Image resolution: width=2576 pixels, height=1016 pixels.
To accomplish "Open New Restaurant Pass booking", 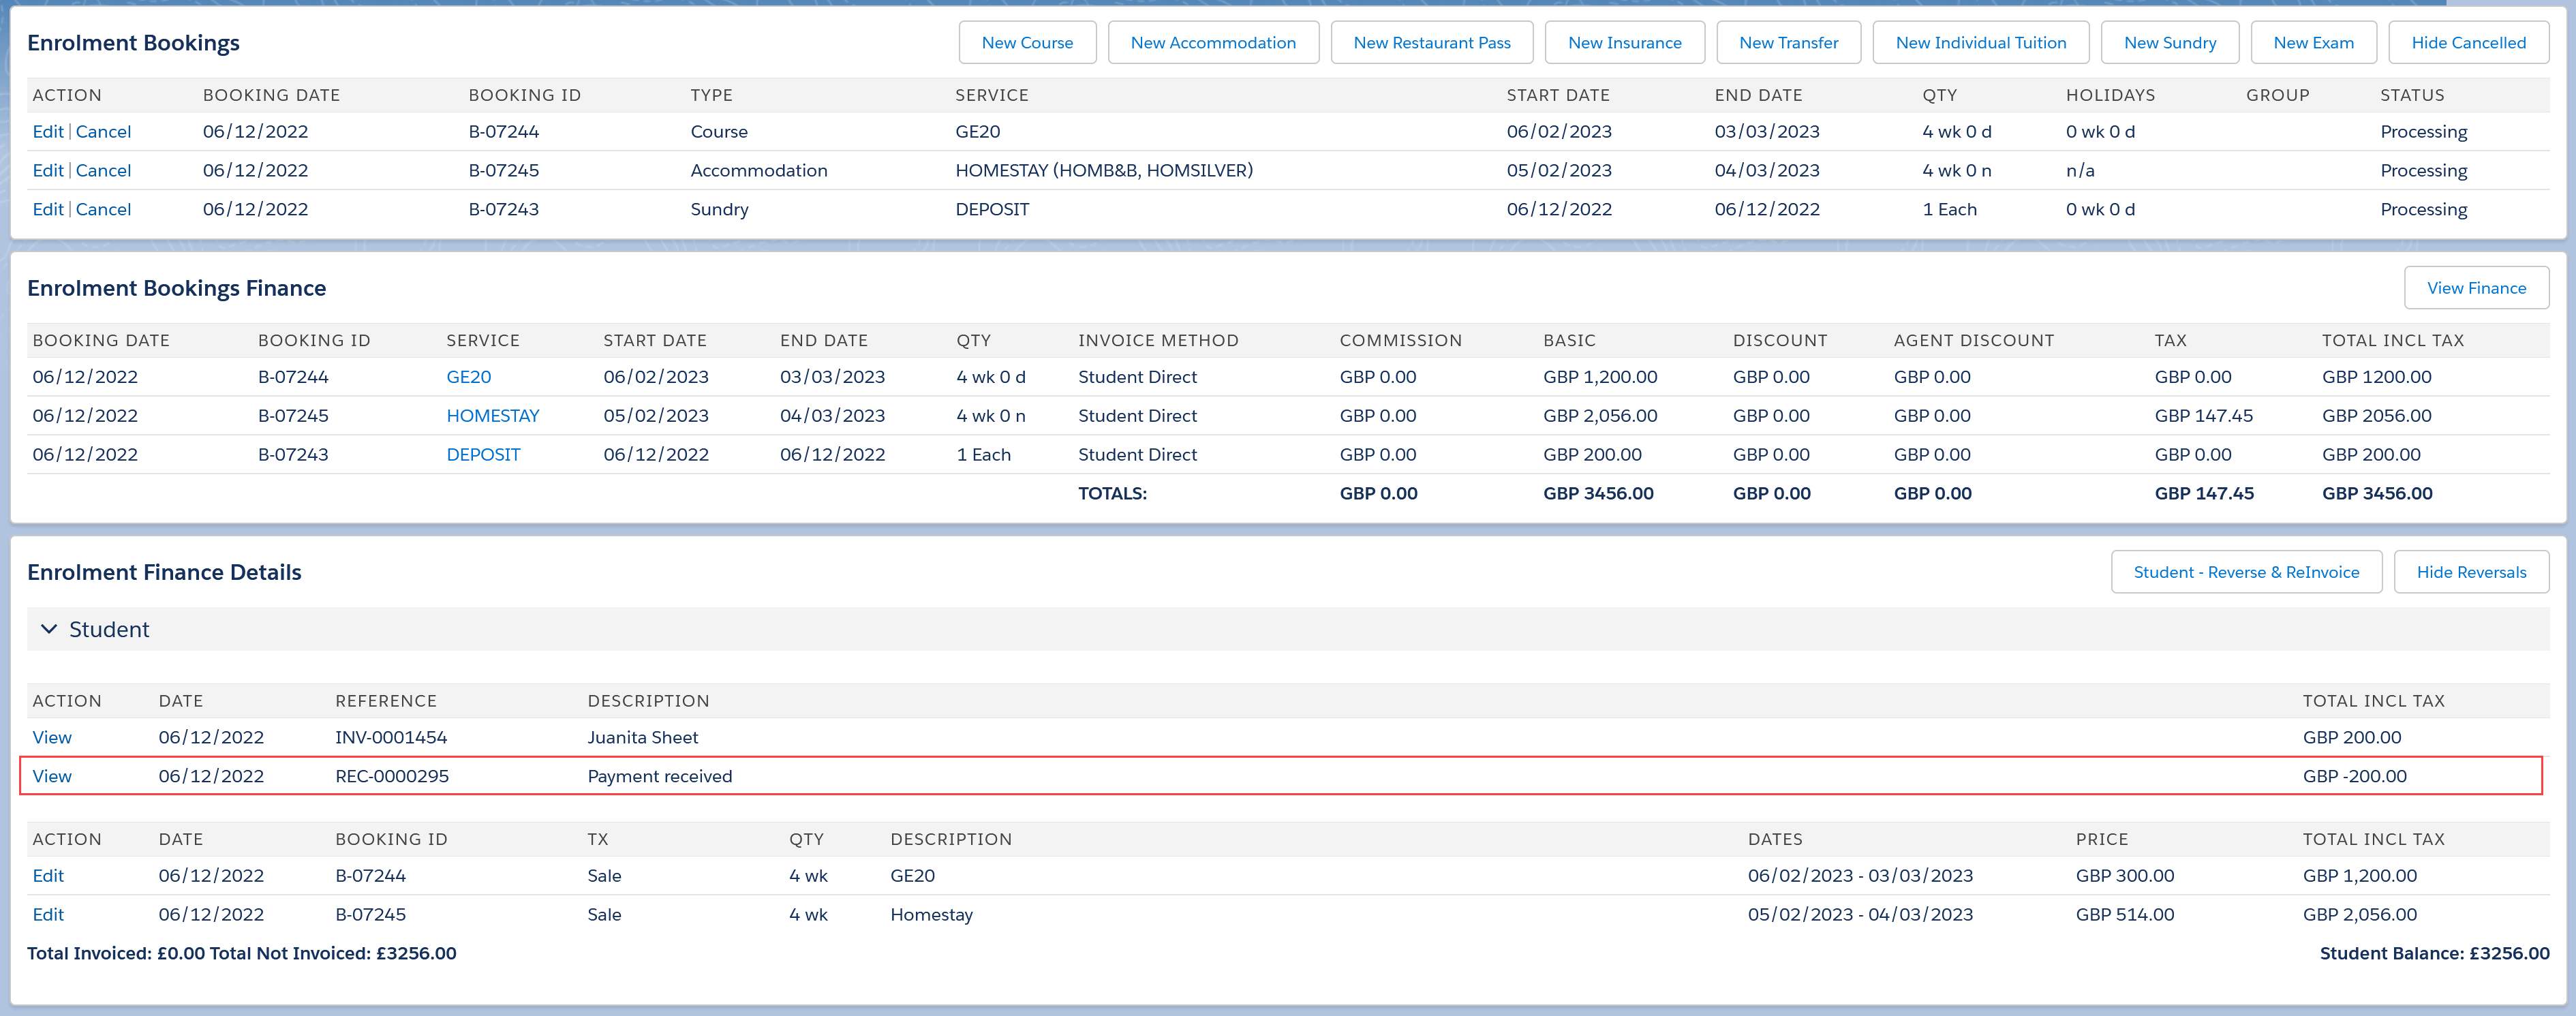I will [x=1431, y=43].
